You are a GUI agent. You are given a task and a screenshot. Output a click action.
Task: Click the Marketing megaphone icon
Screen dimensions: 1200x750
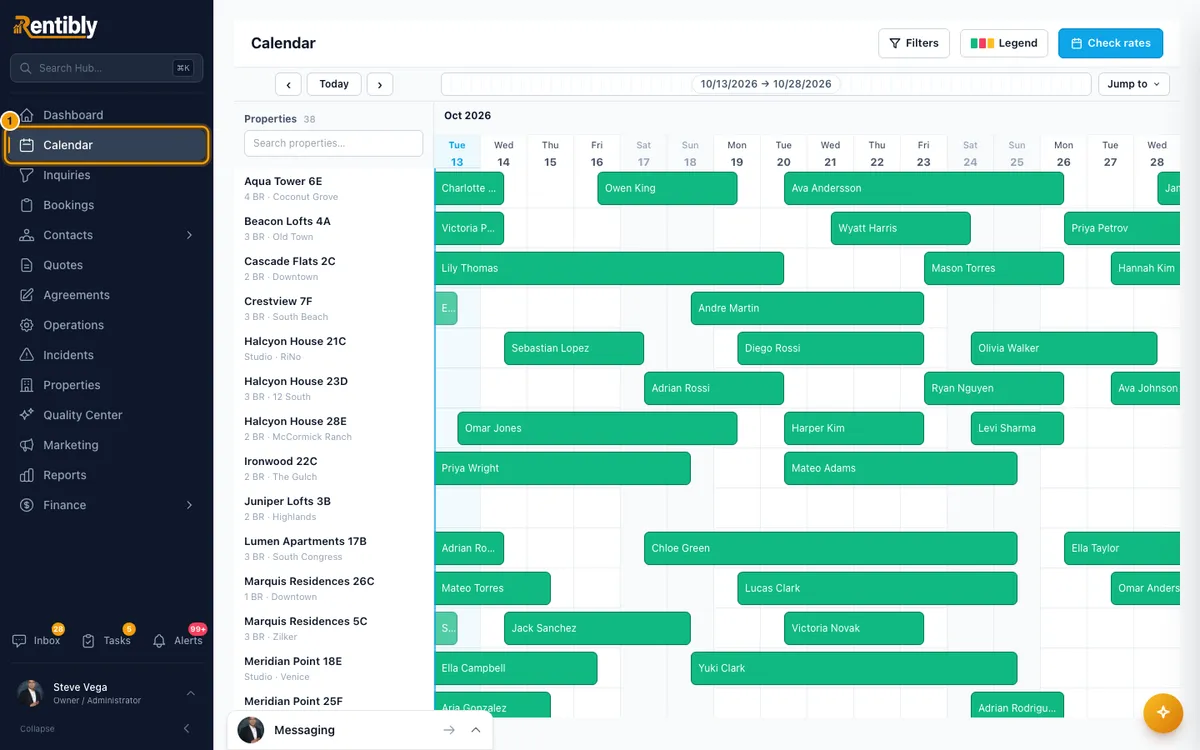pos(27,445)
